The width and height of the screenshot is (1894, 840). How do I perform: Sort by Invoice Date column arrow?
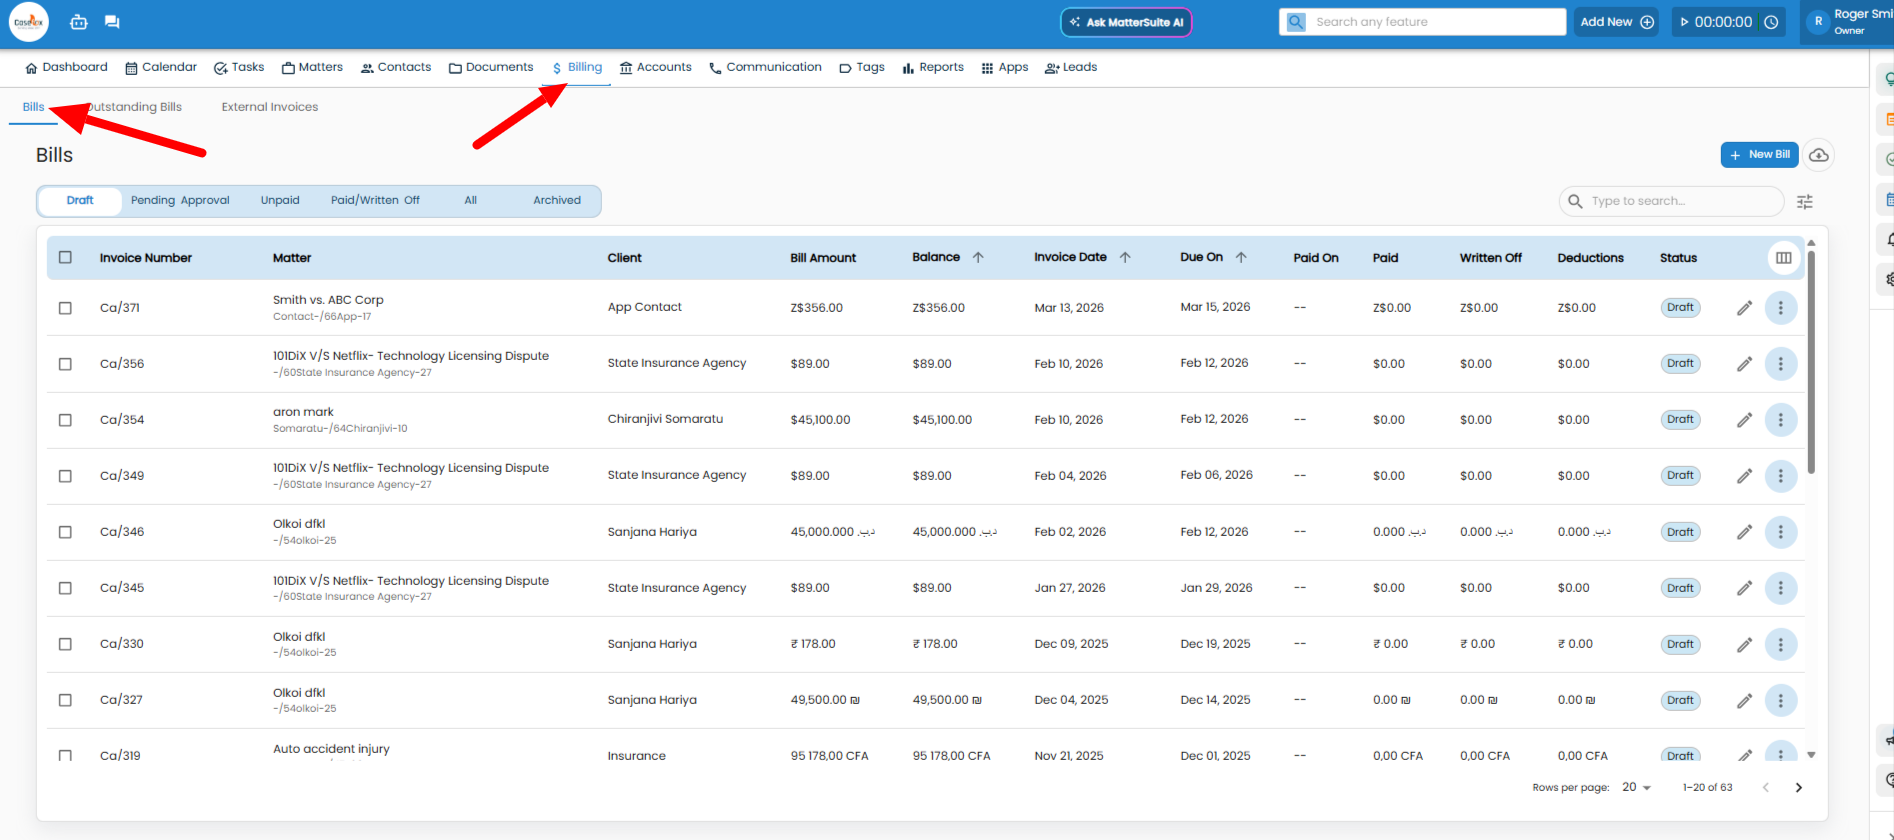[1125, 257]
